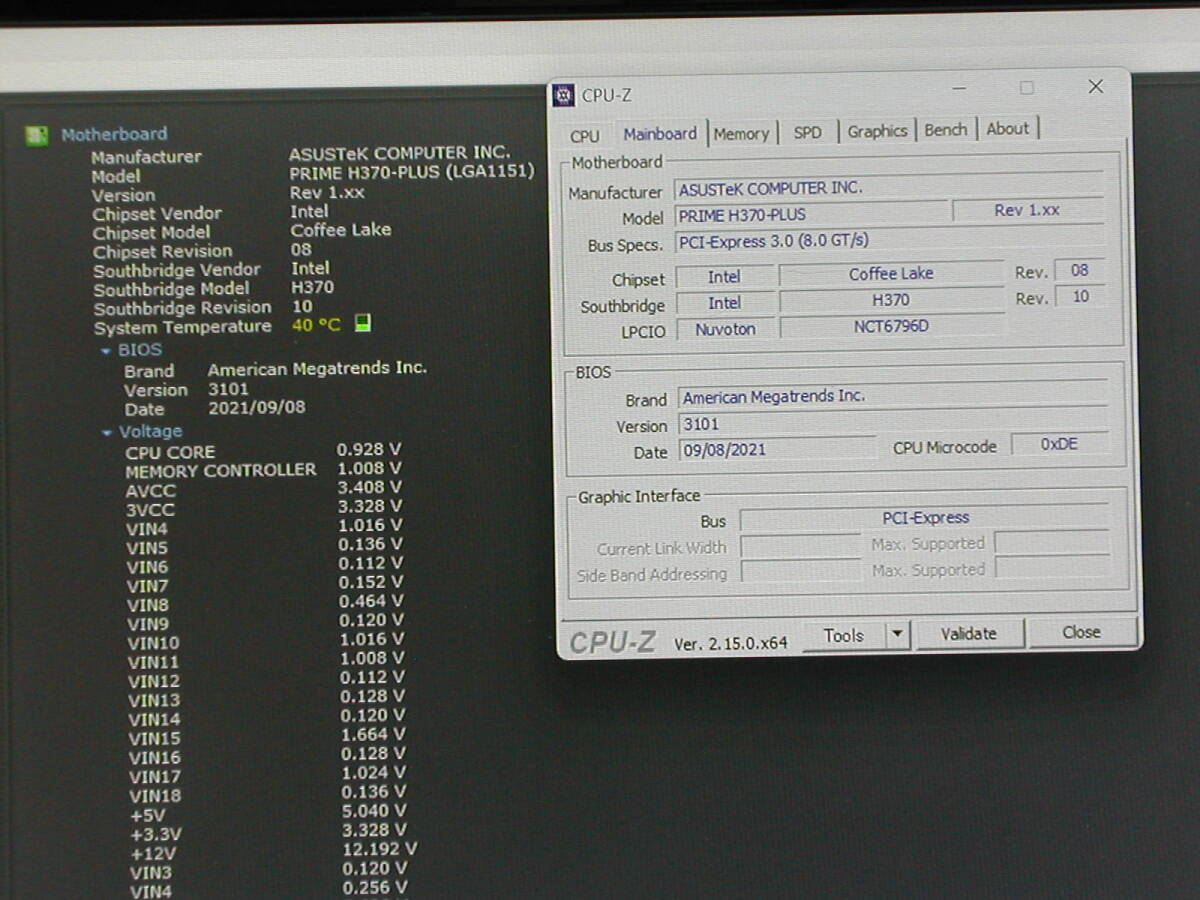This screenshot has width=1200, height=900.
Task: Click the +5V 5.040 V row
Action: (x=268, y=812)
